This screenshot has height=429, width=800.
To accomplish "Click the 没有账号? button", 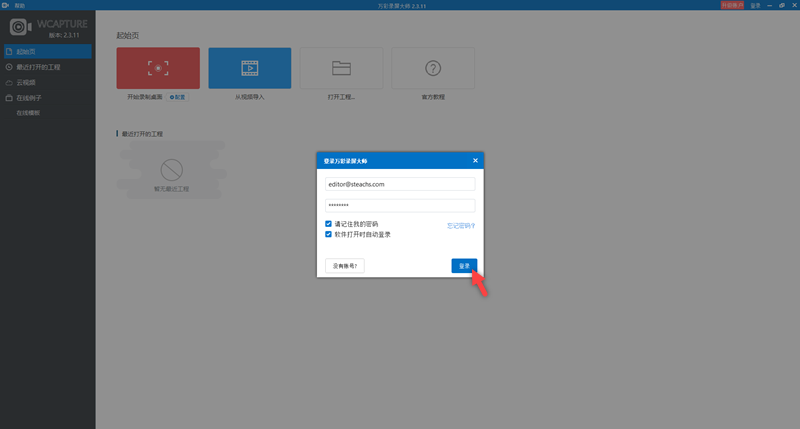I will point(345,266).
